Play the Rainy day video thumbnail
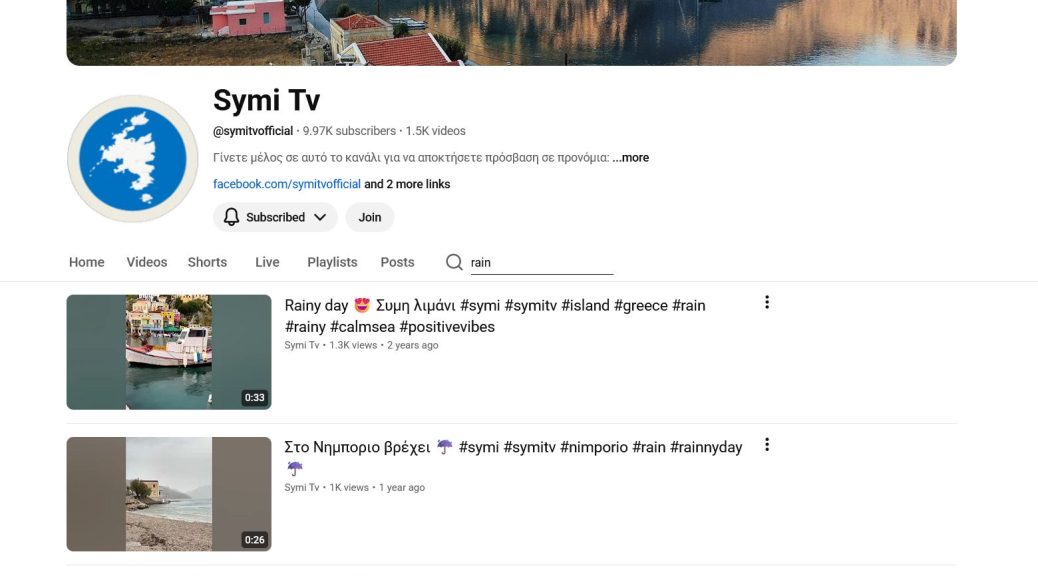Viewport: 1038px width, 576px height. pos(169,352)
